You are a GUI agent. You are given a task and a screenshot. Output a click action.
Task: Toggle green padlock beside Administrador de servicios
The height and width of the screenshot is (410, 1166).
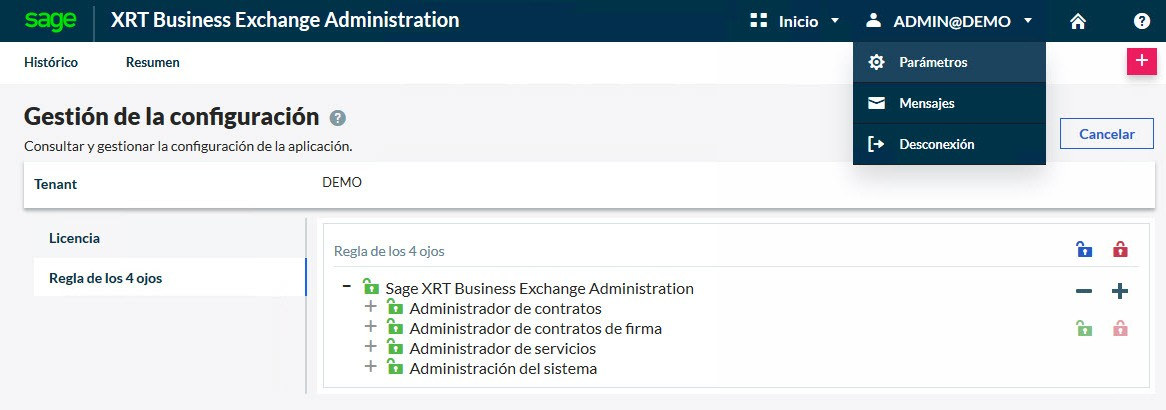[x=395, y=348]
